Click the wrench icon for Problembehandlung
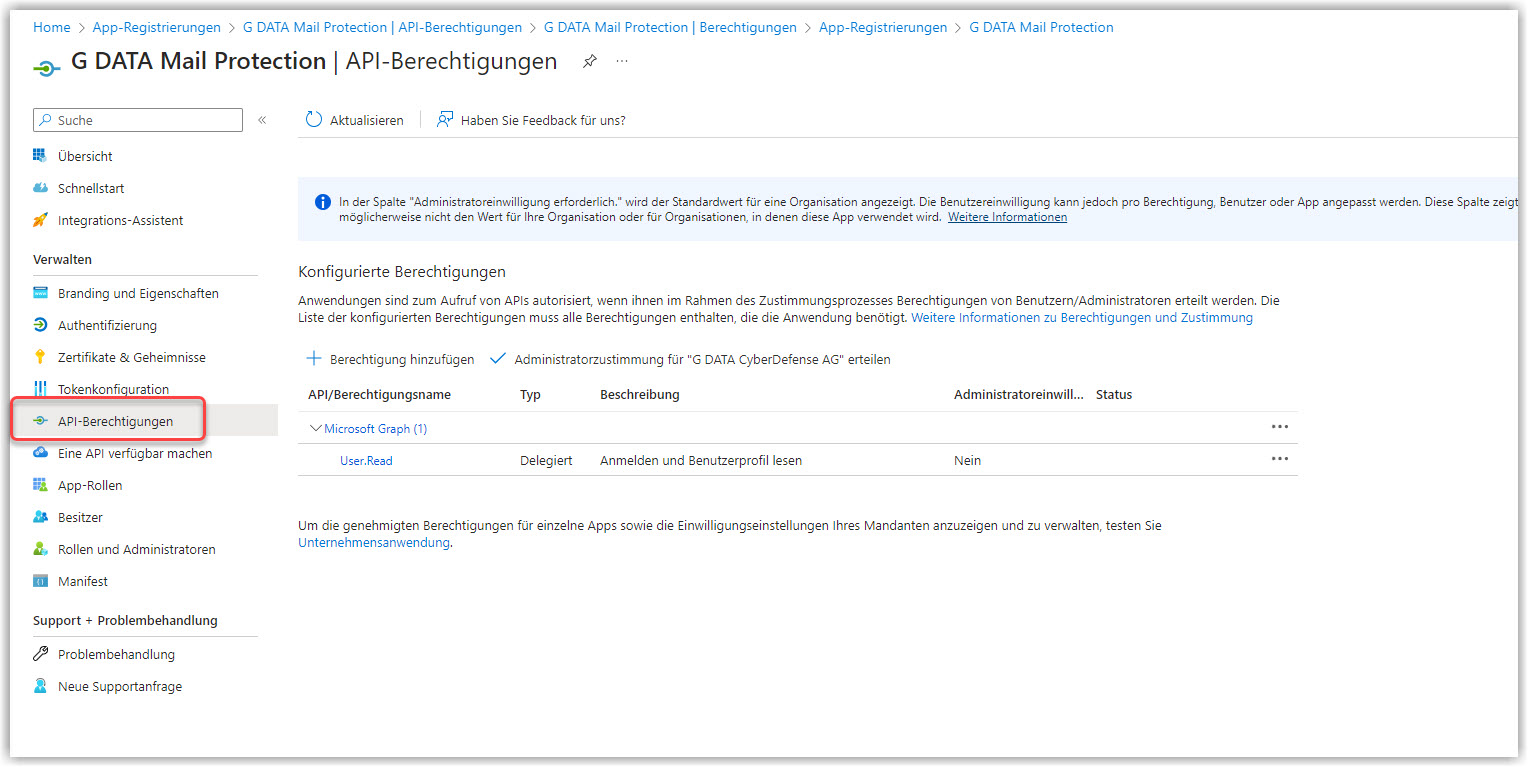This screenshot has height=767, width=1528. coord(40,654)
